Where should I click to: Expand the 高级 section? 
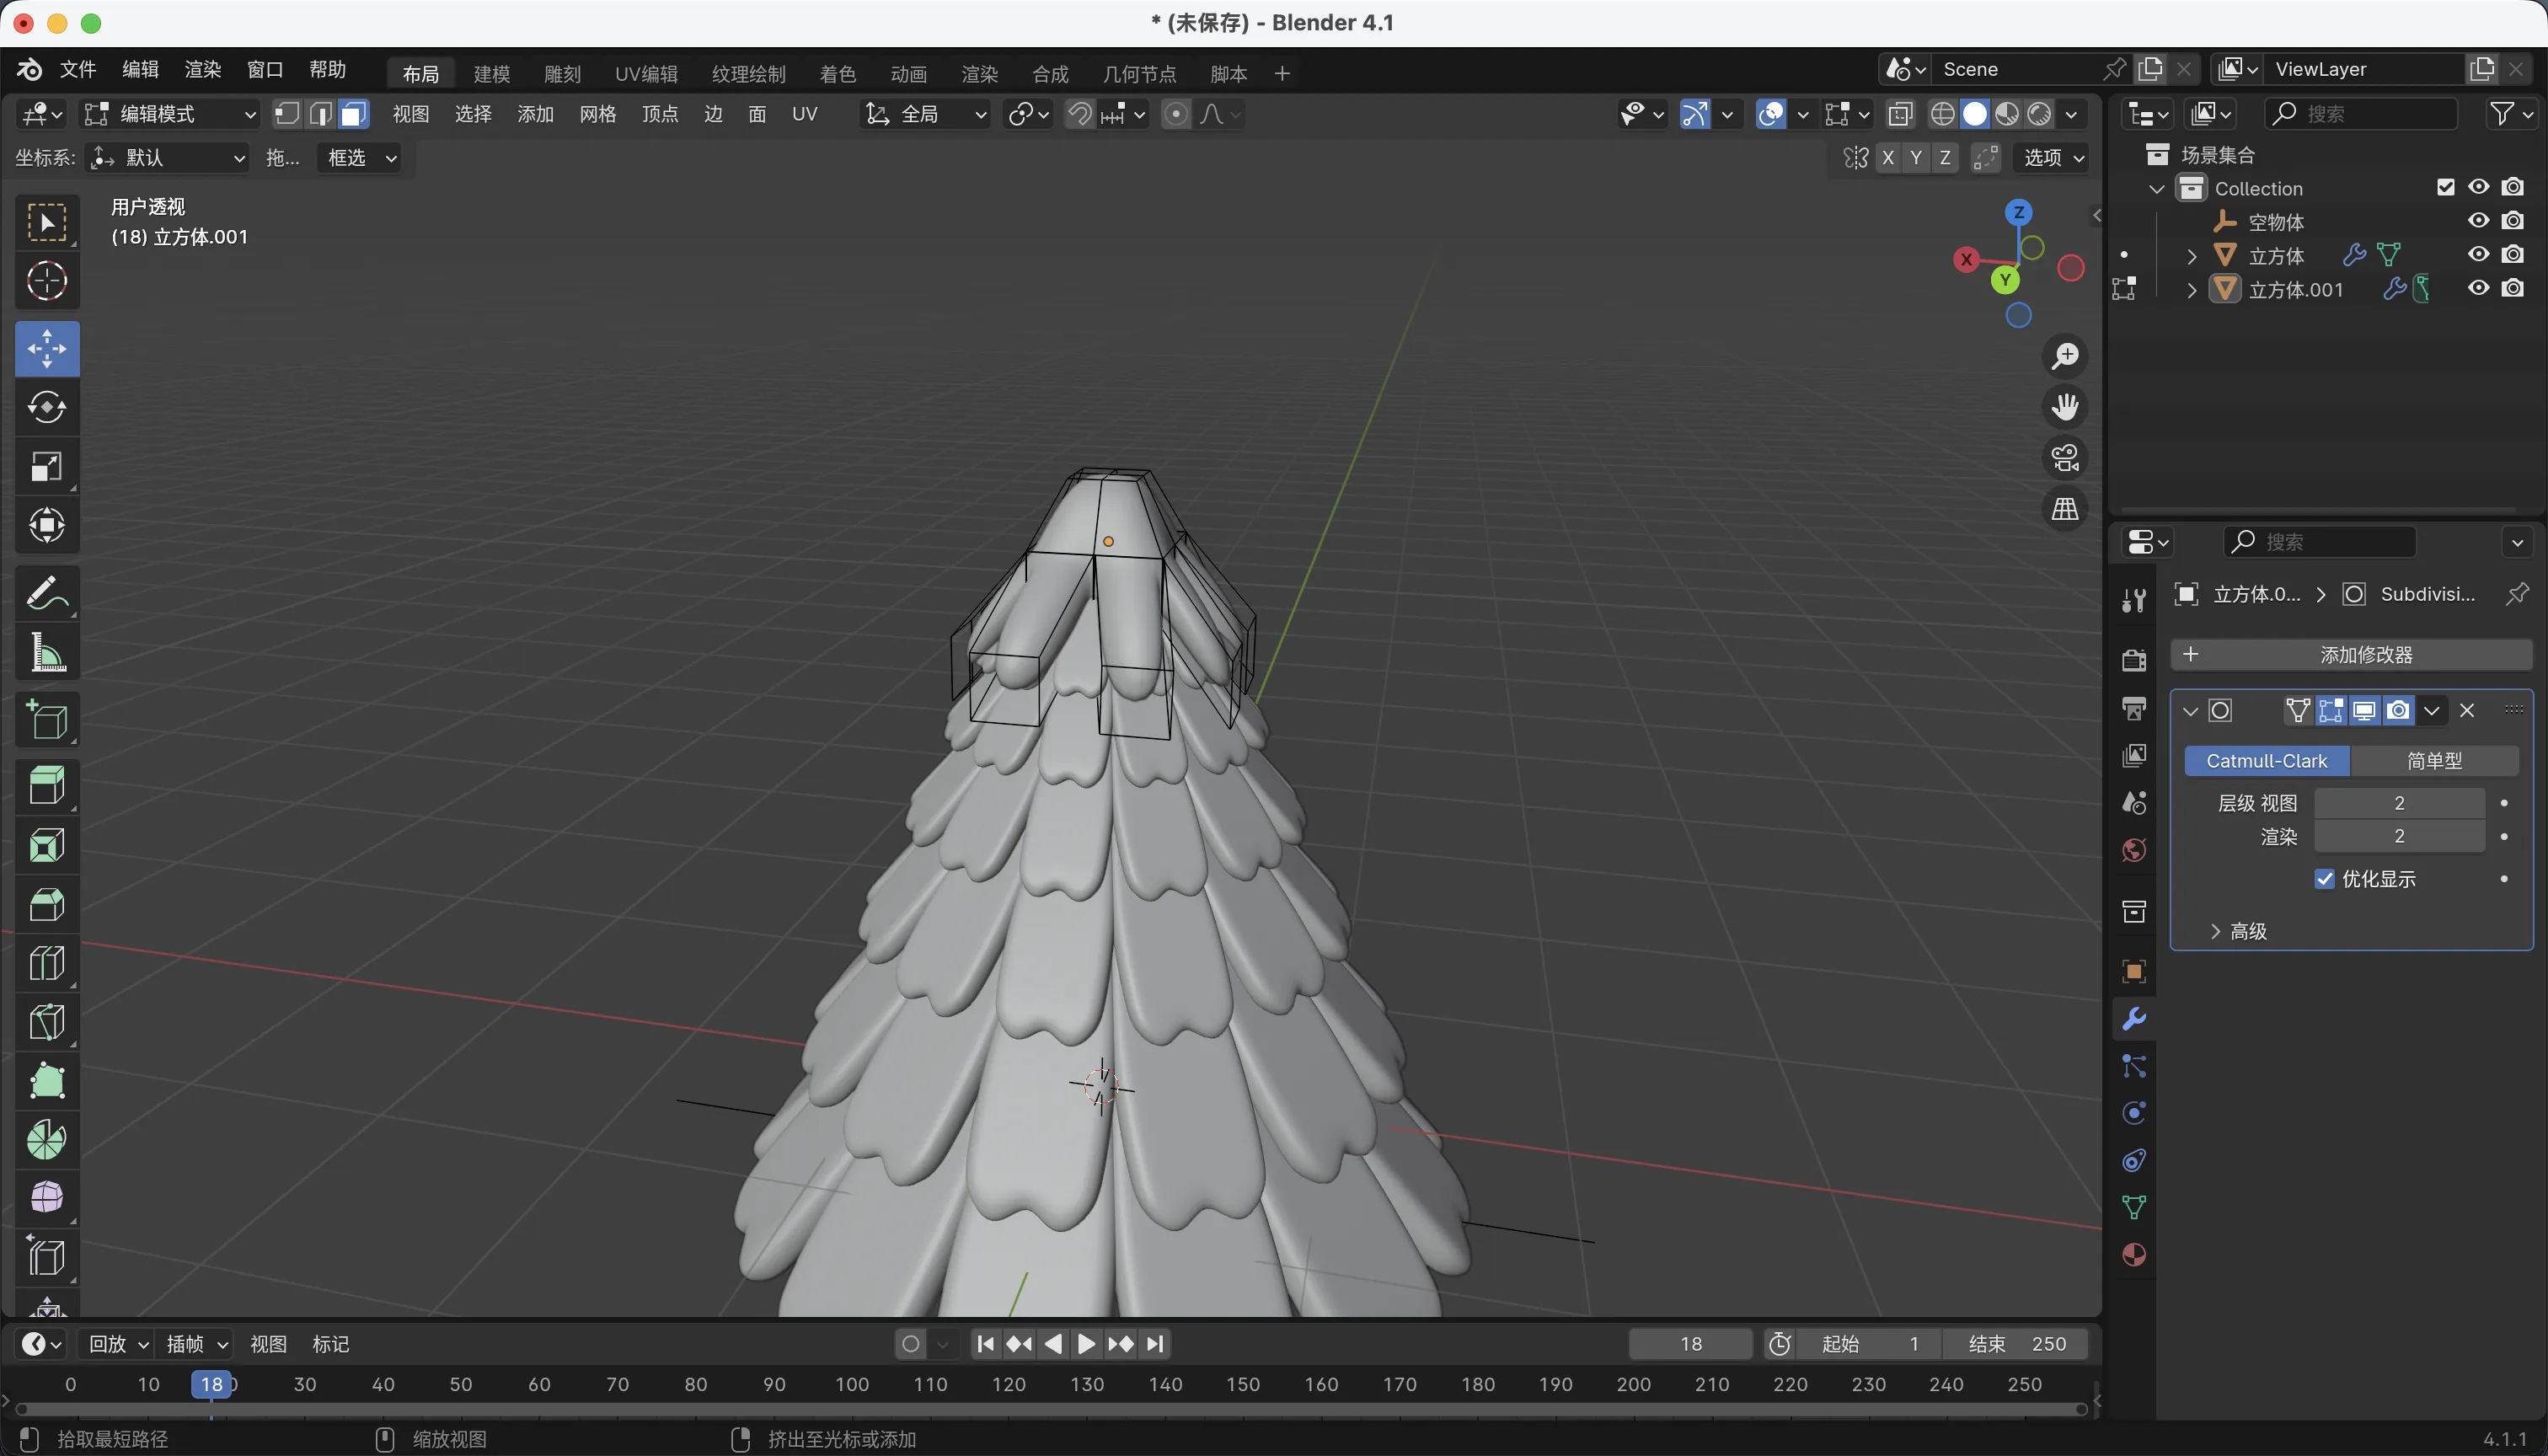click(x=2238, y=931)
